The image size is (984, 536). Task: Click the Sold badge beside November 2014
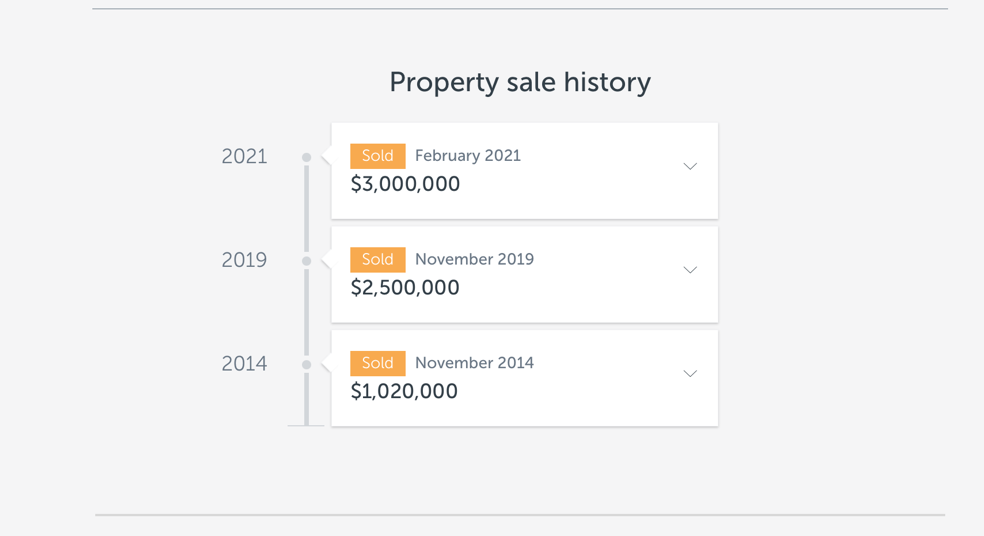[x=377, y=363]
